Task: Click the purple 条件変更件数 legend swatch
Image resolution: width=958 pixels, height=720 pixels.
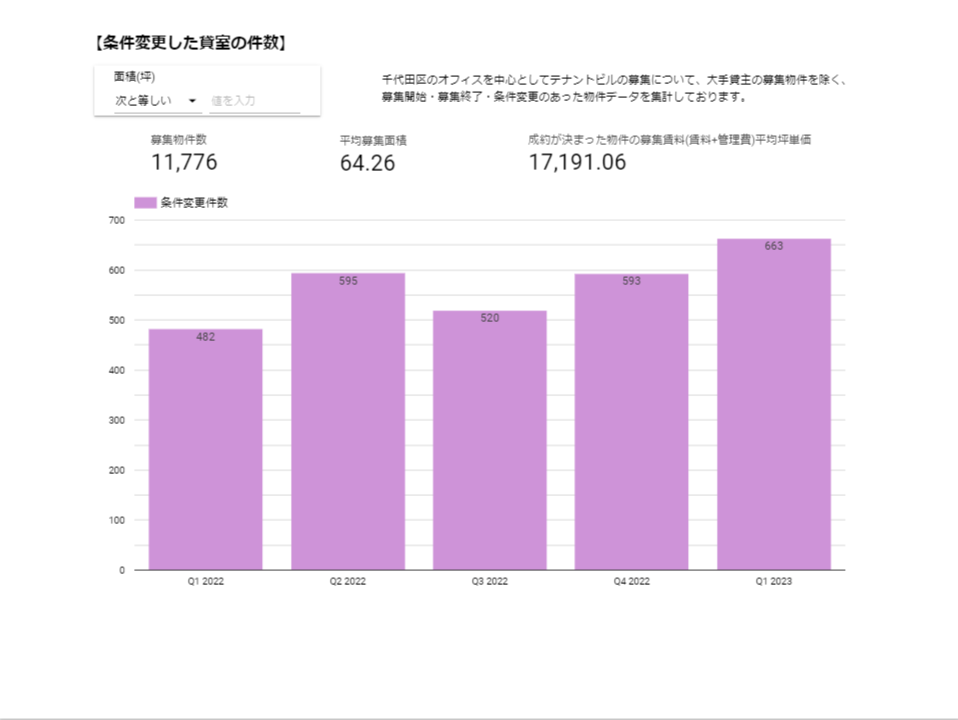Action: pos(145,203)
